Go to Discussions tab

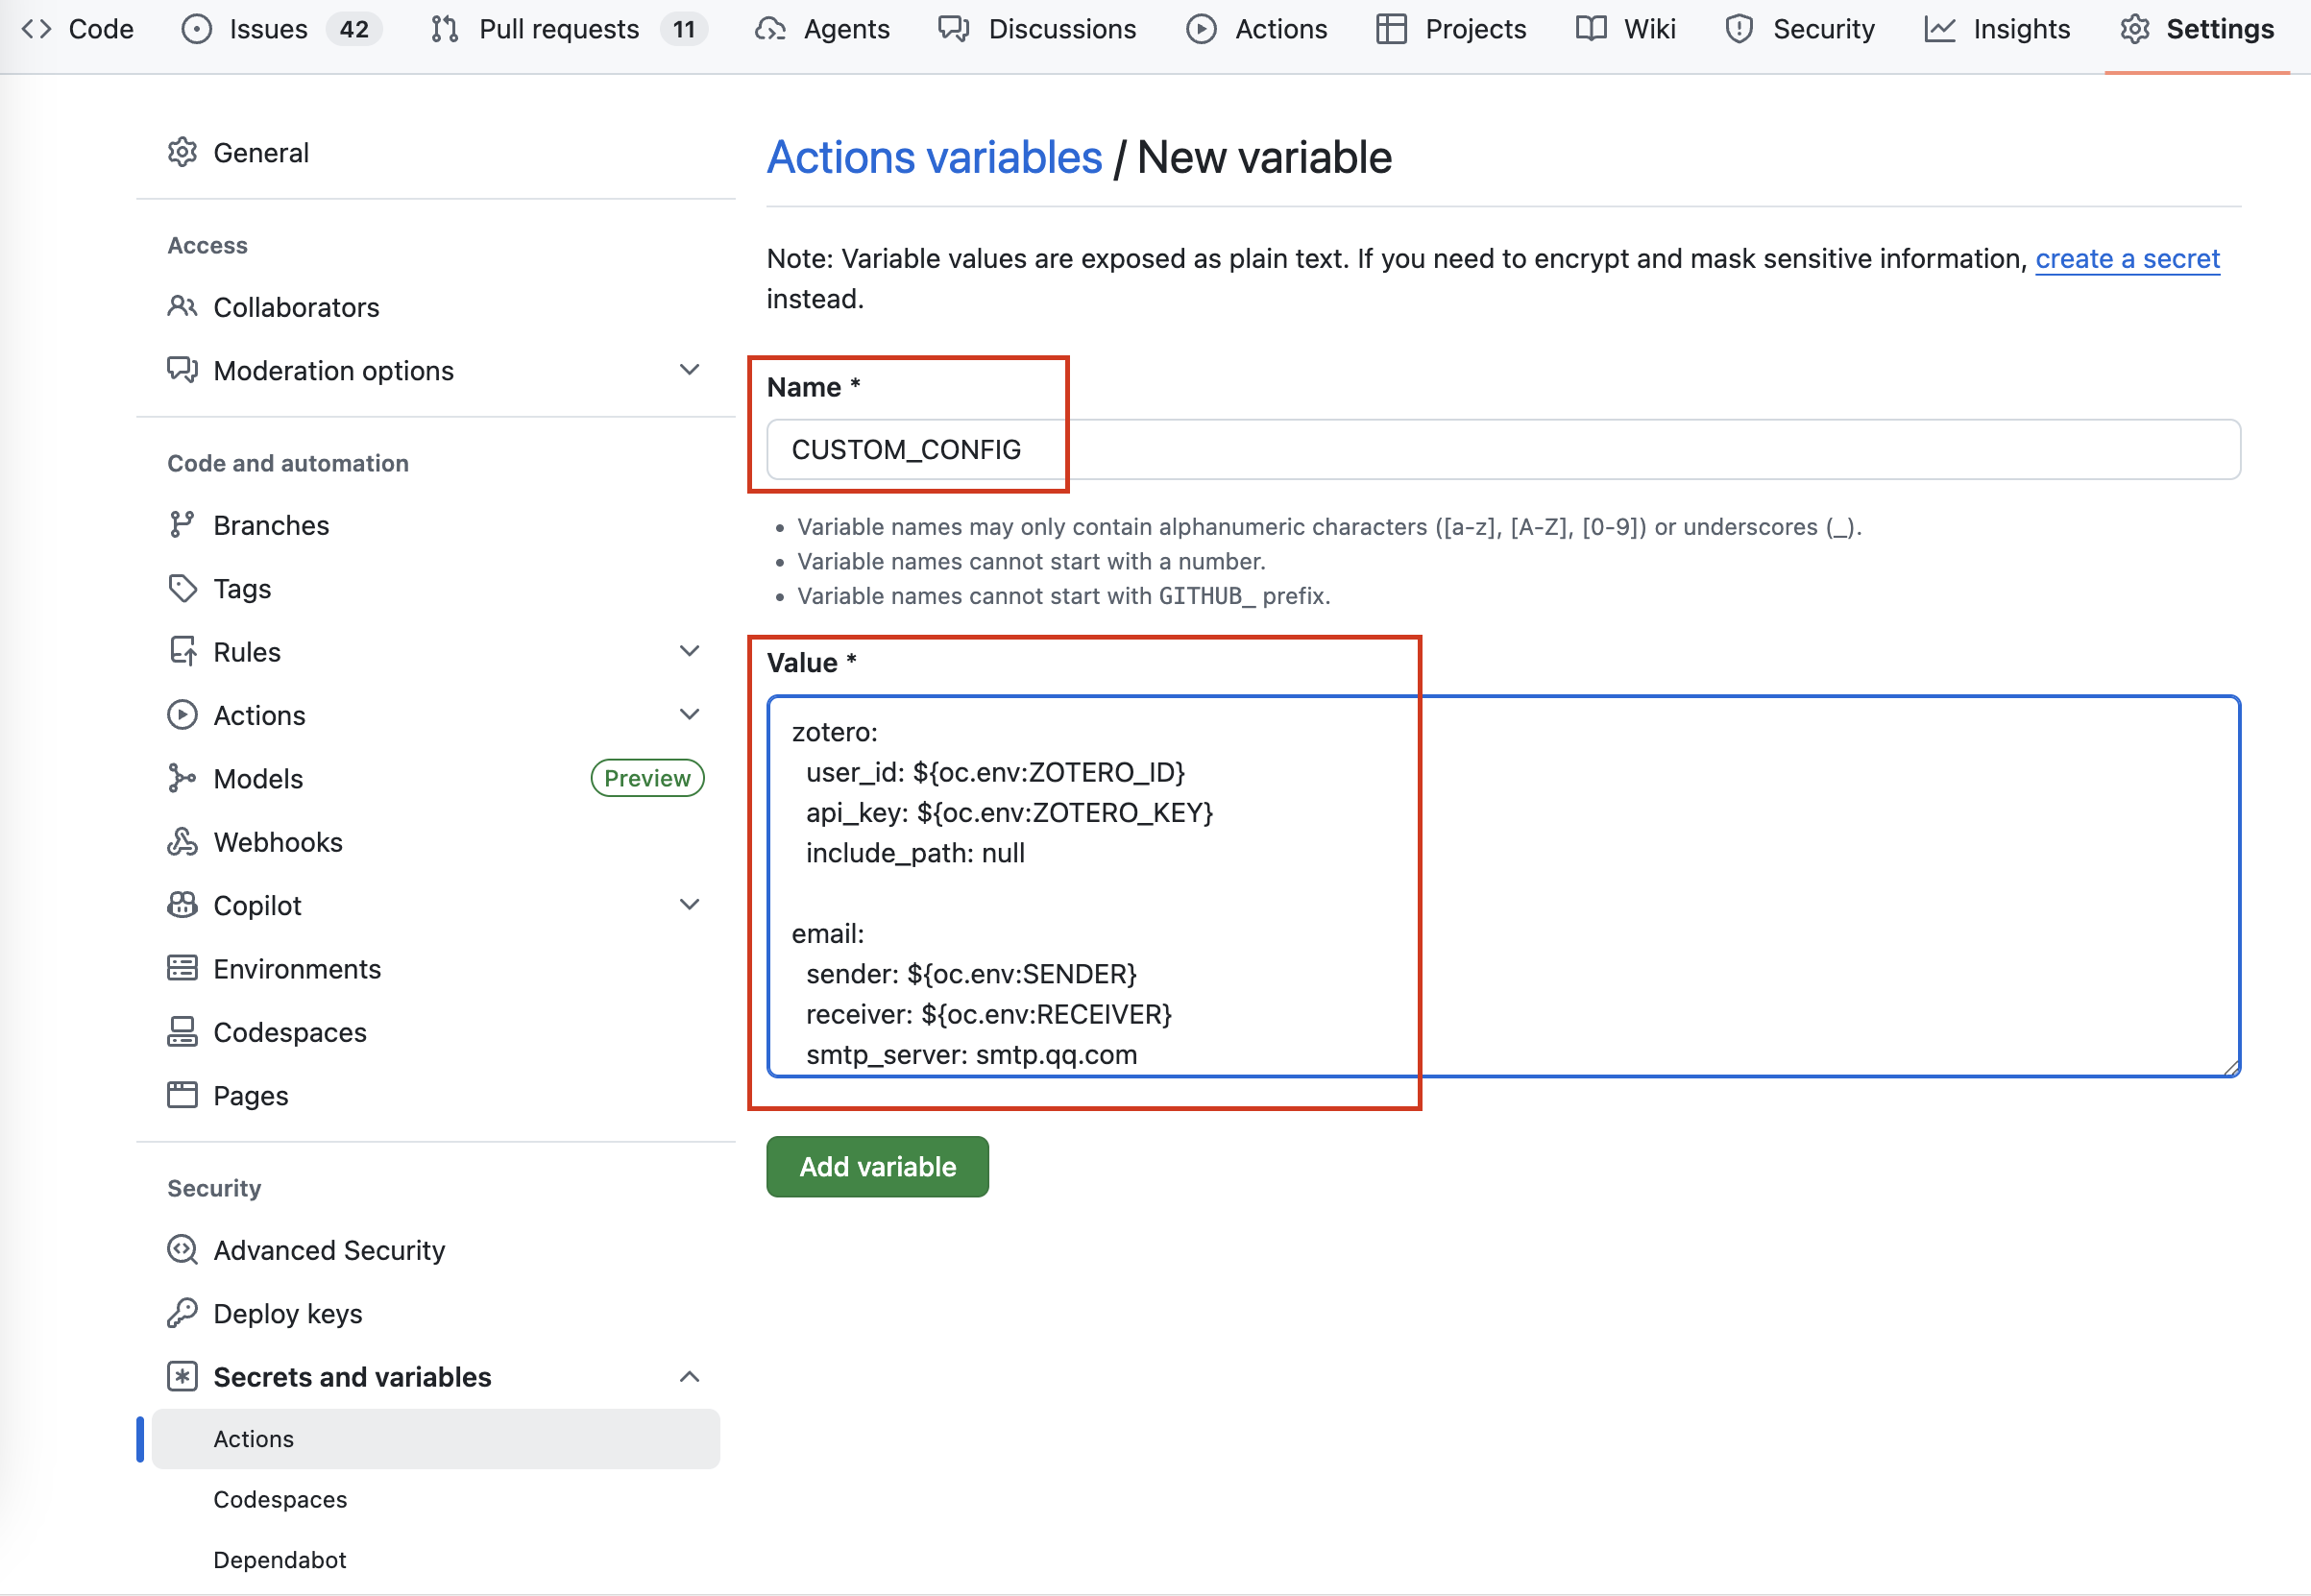click(1037, 29)
